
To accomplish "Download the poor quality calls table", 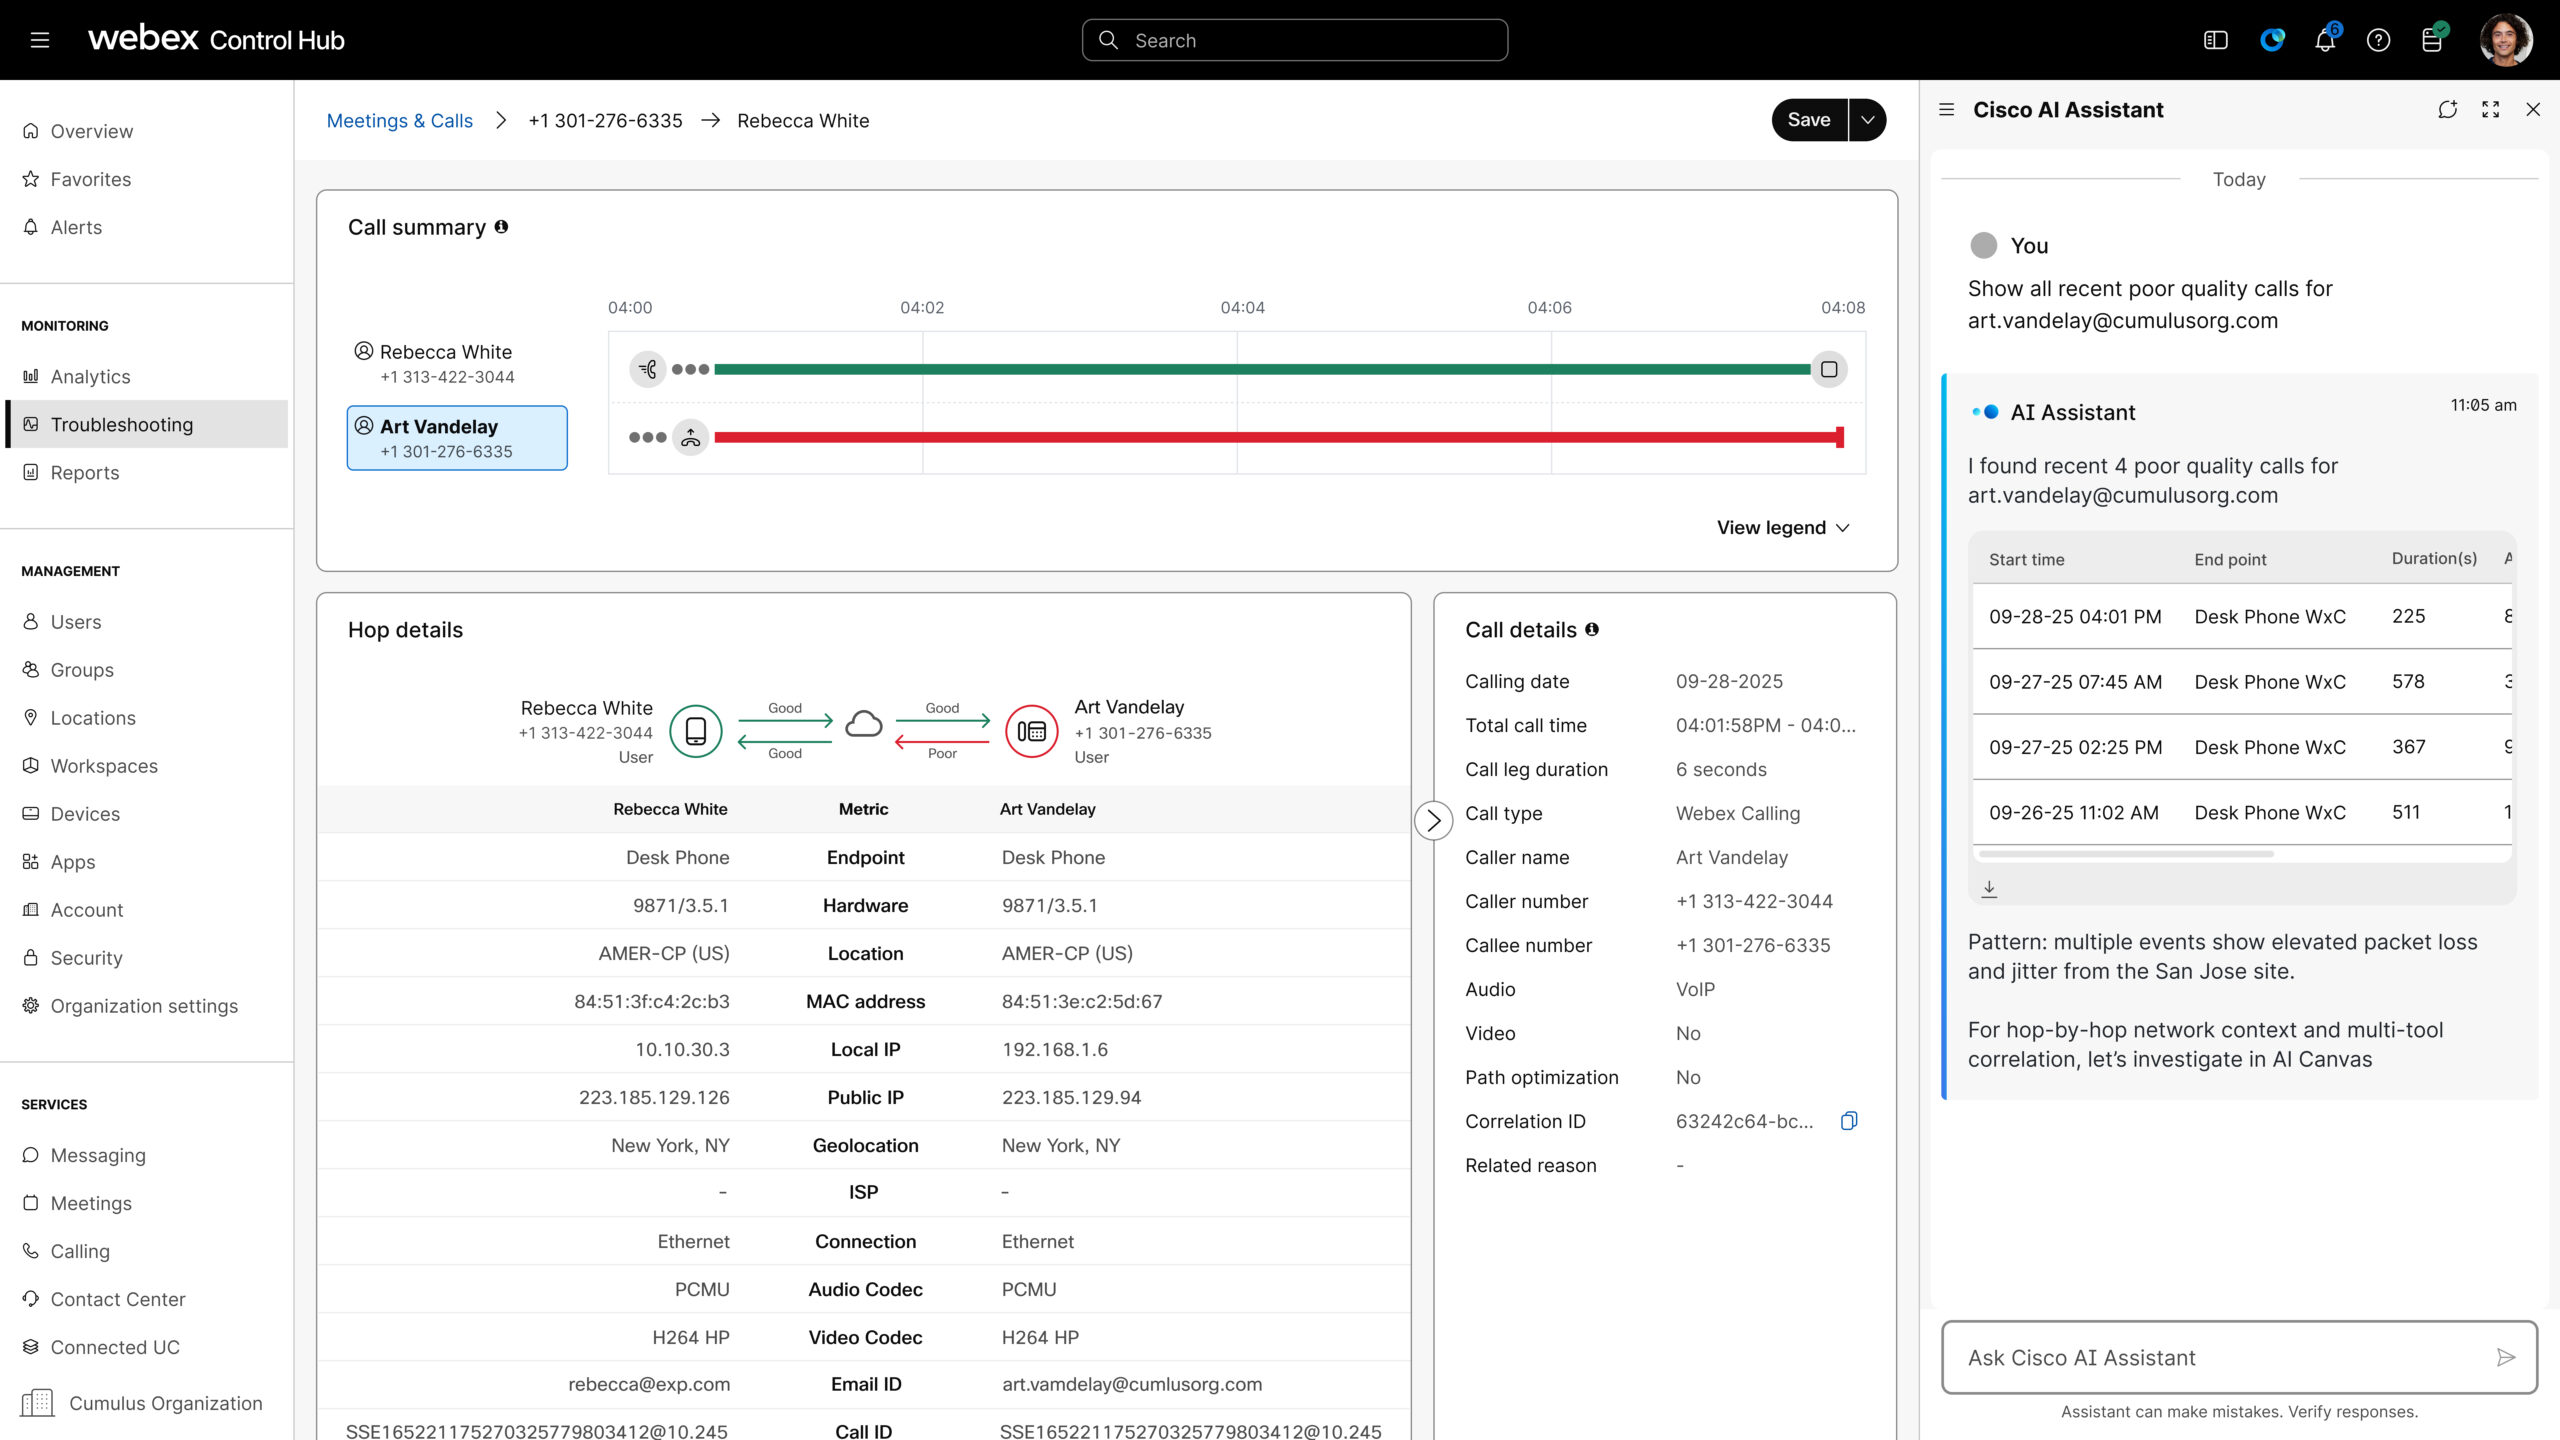I will (x=1989, y=888).
